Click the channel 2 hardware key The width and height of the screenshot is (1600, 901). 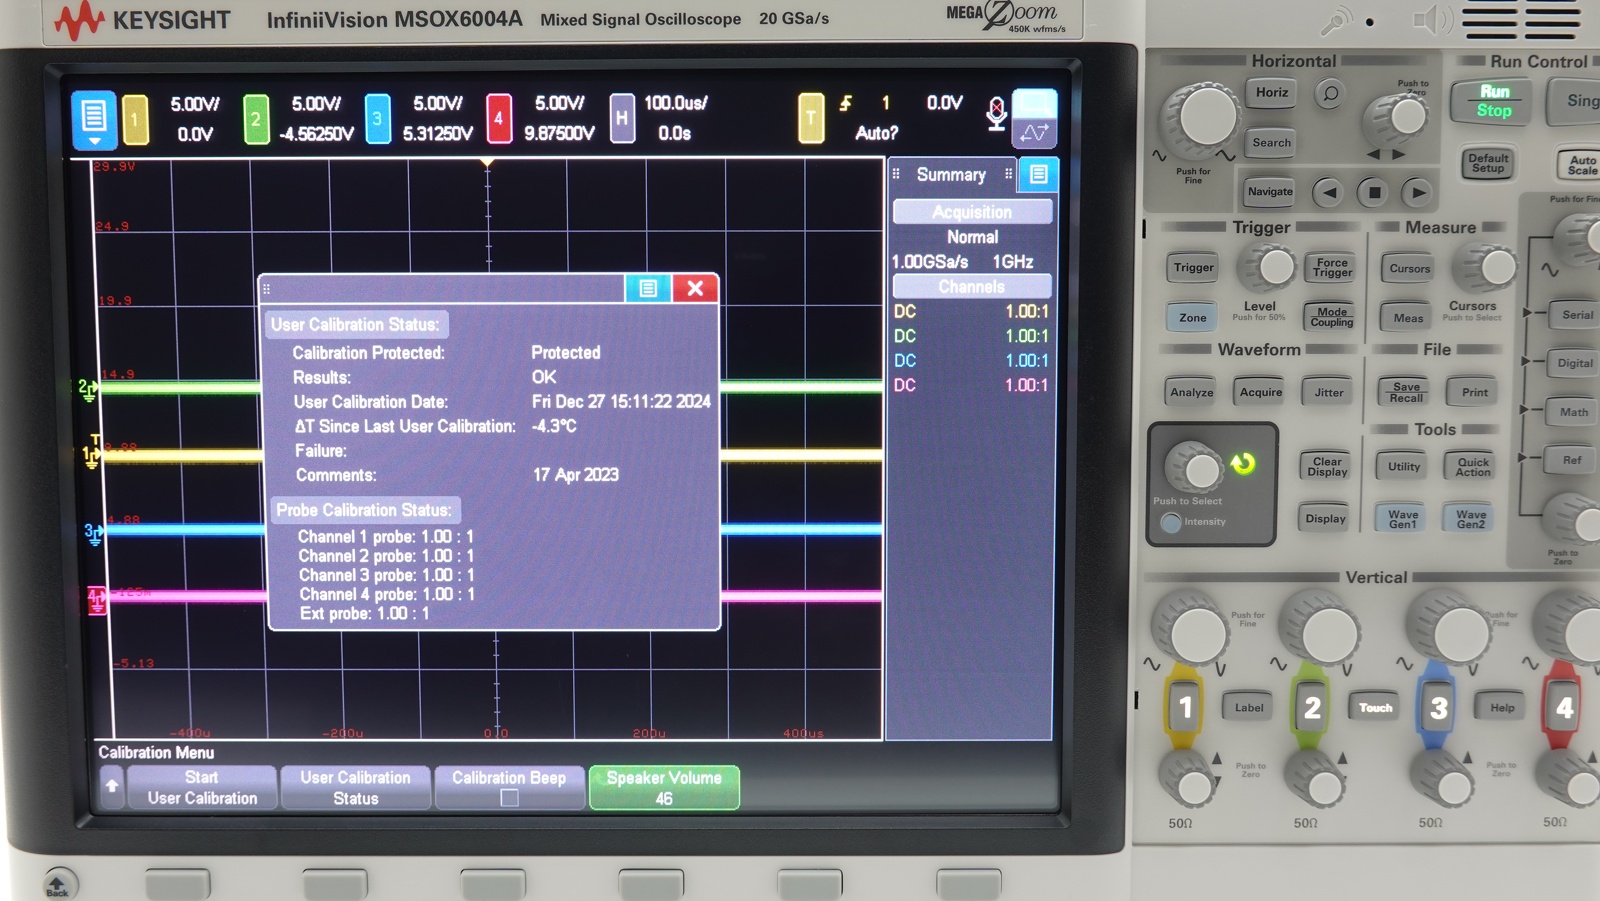tap(1311, 708)
